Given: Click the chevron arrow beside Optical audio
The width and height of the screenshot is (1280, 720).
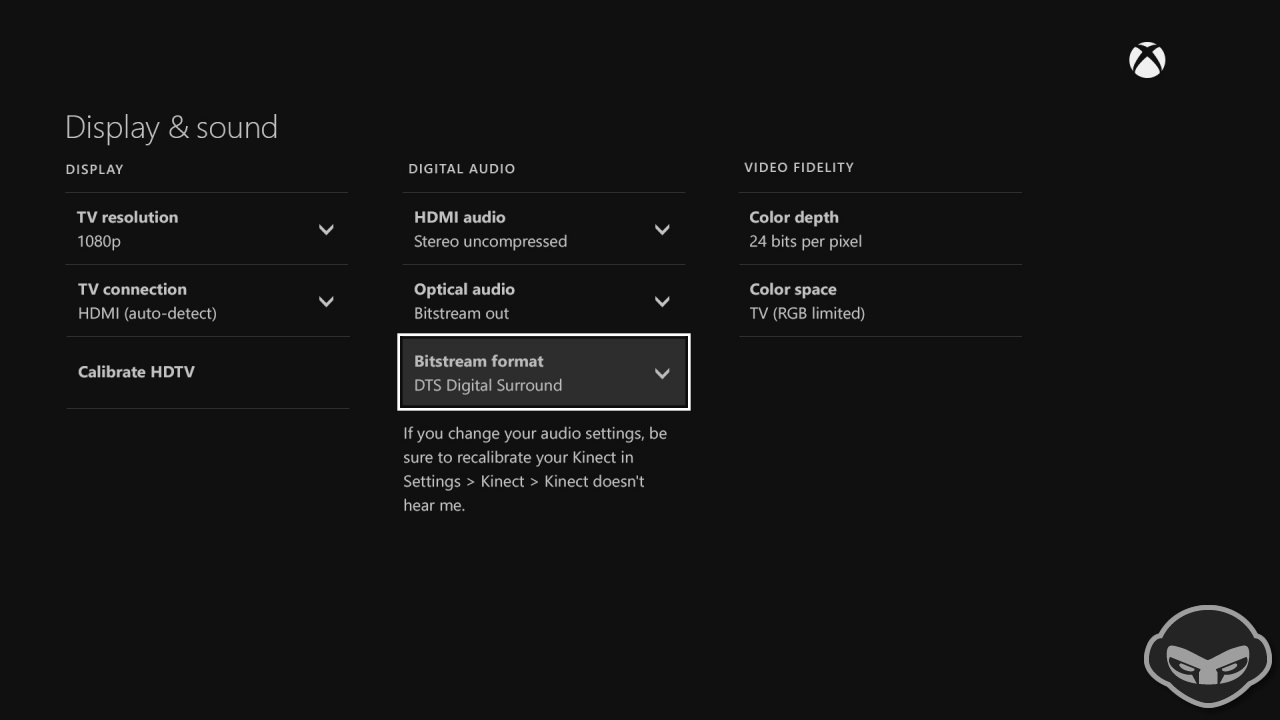Looking at the screenshot, I should coord(662,301).
